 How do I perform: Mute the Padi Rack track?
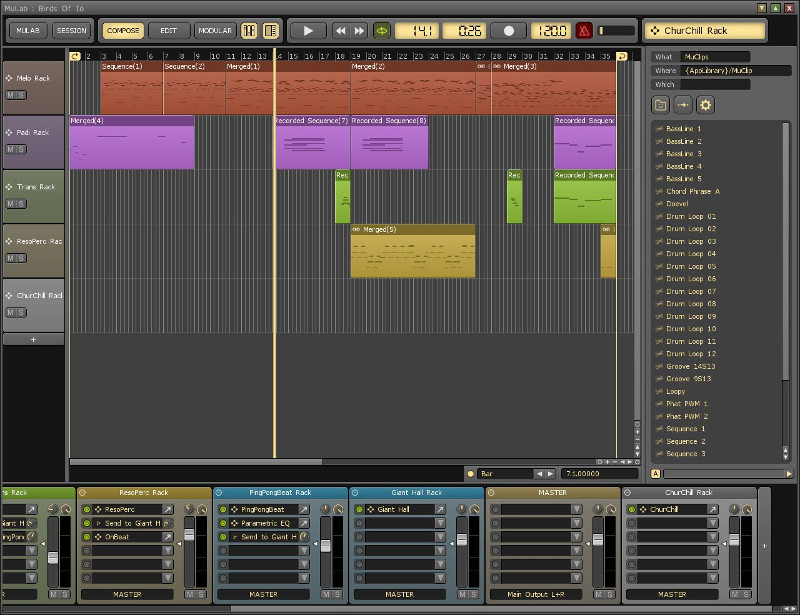coord(10,150)
